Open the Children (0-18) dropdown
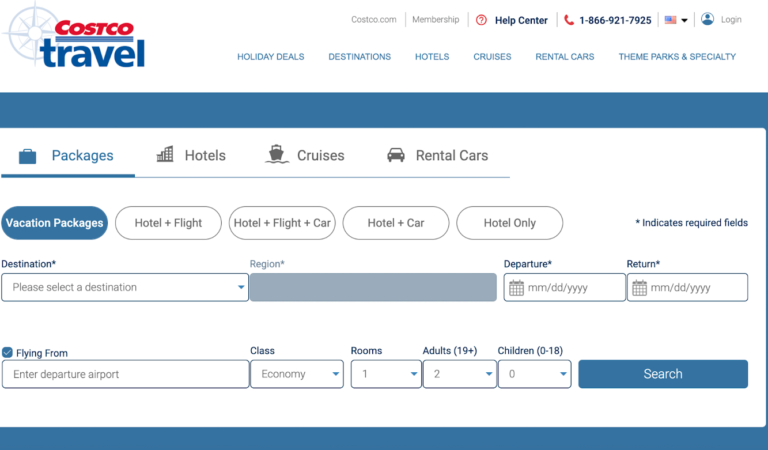Screen dimensions: 768x450 (534, 374)
